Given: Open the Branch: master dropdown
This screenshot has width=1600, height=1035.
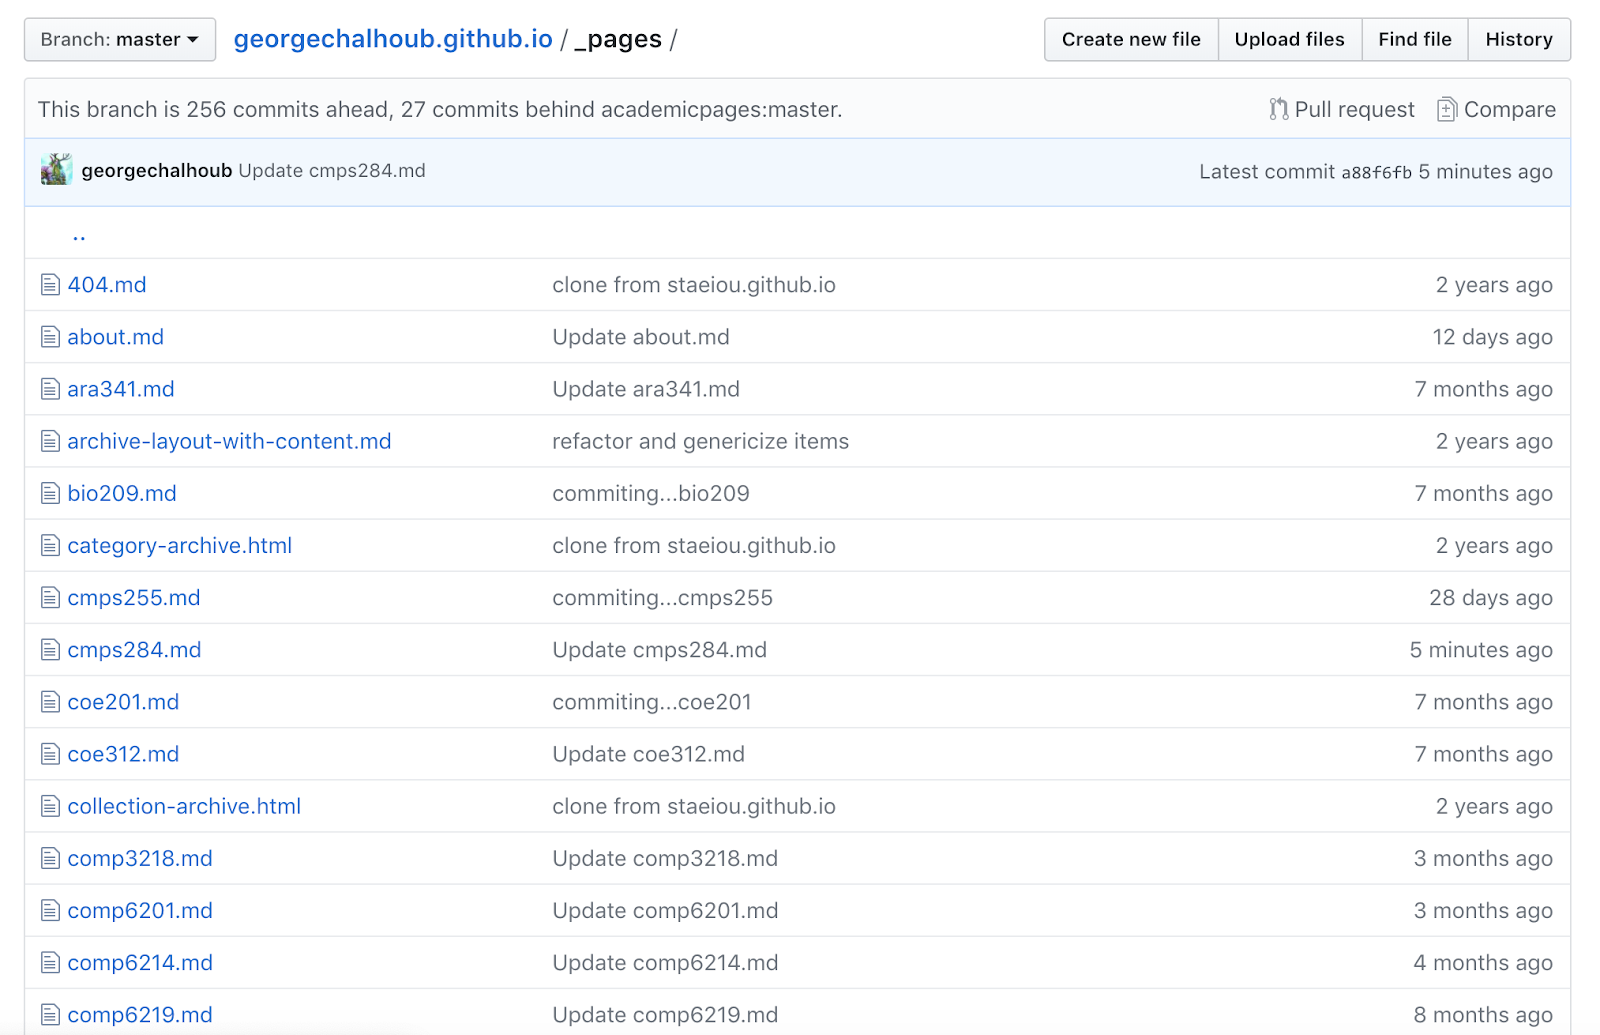Looking at the screenshot, I should click(120, 40).
